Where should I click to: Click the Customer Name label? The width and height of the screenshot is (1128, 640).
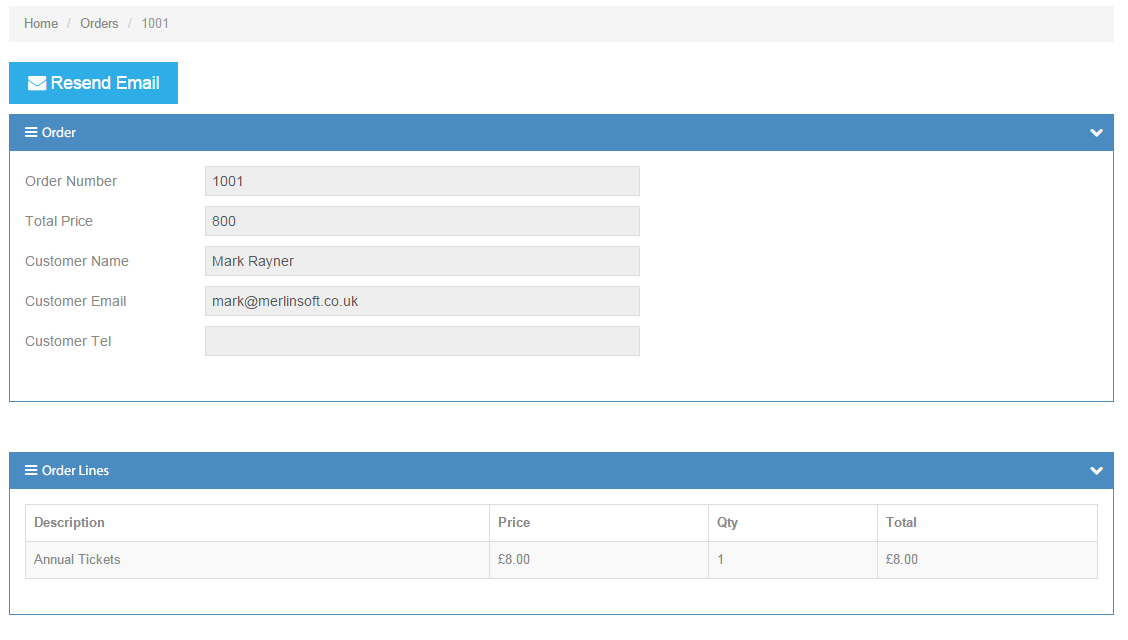coord(77,261)
